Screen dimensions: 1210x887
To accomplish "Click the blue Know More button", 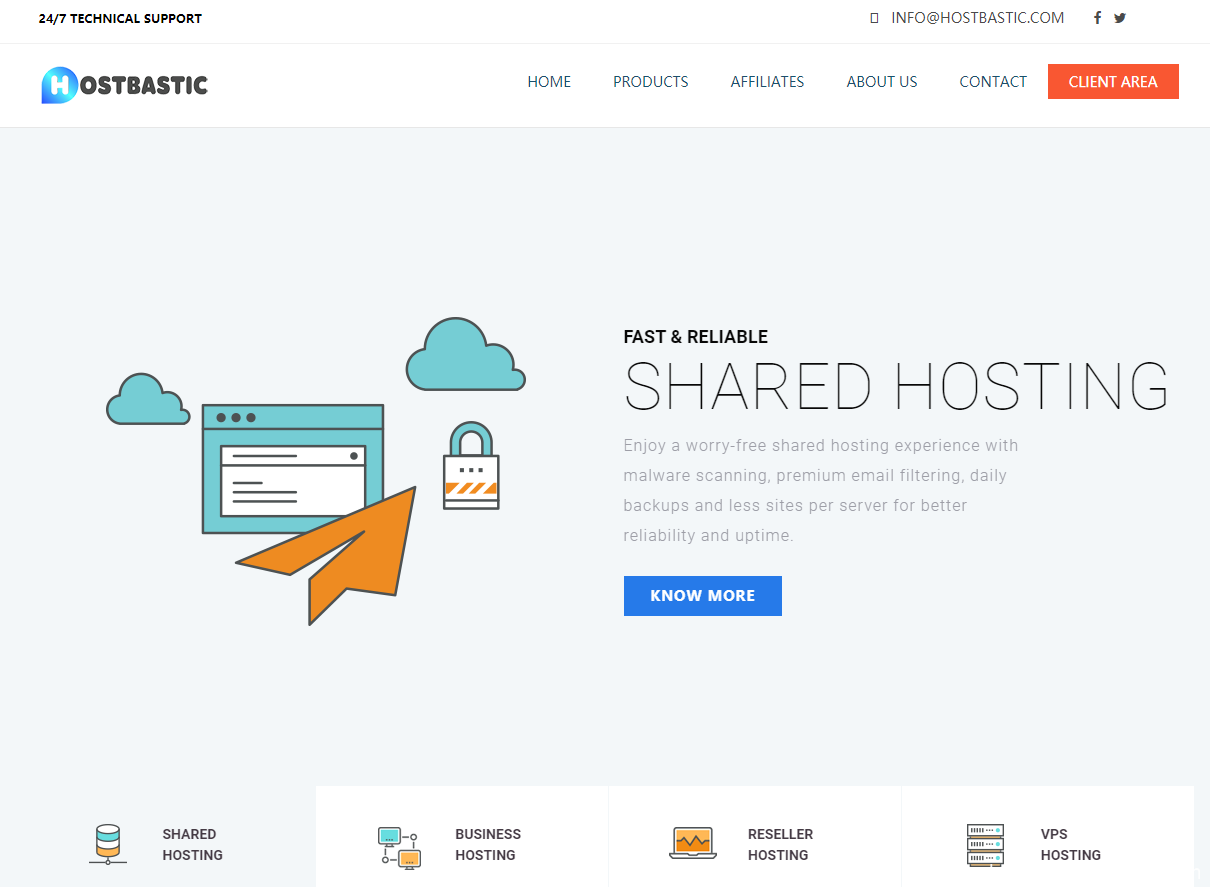I will [702, 596].
